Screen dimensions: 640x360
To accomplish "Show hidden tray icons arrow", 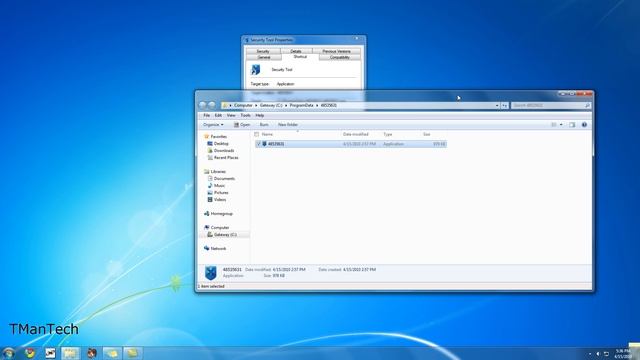I will 590,354.
